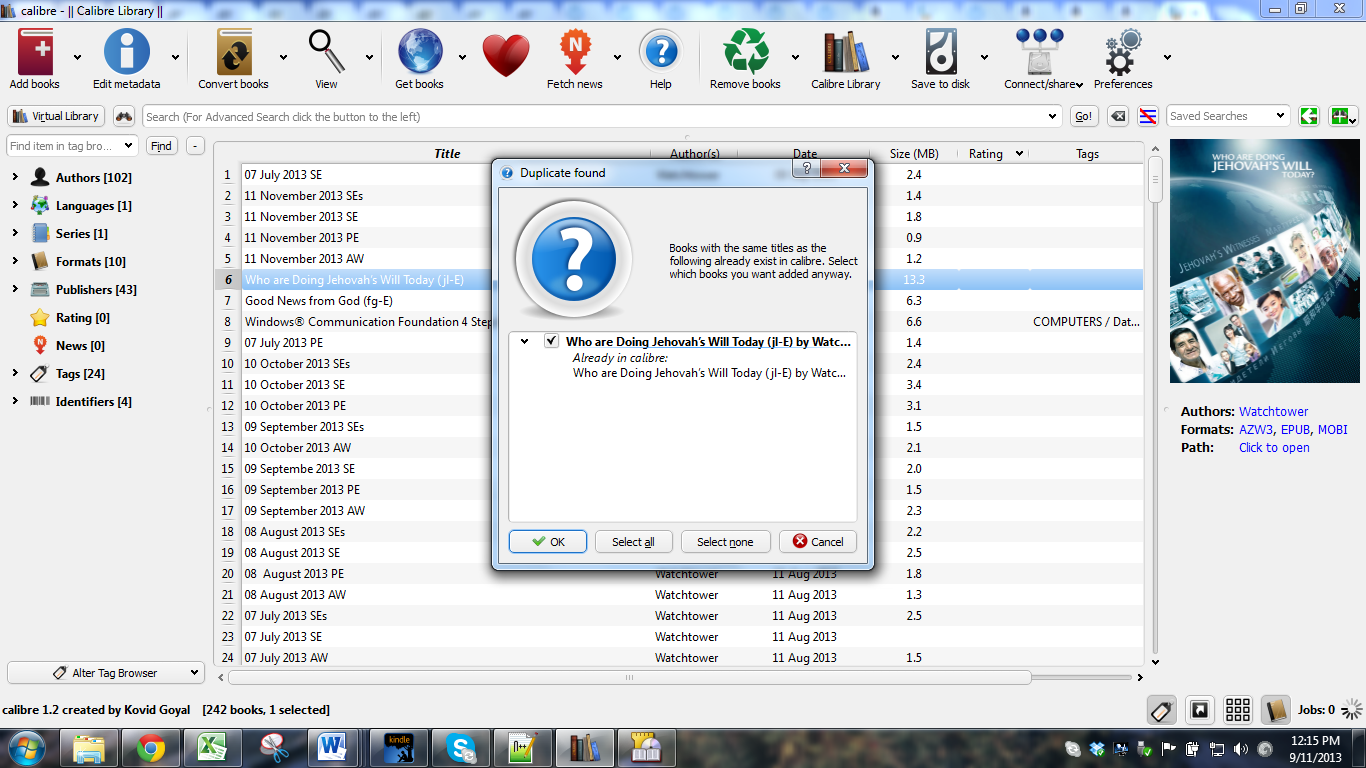
Task: Click the Click to open path link
Action: pyautogui.click(x=1274, y=448)
